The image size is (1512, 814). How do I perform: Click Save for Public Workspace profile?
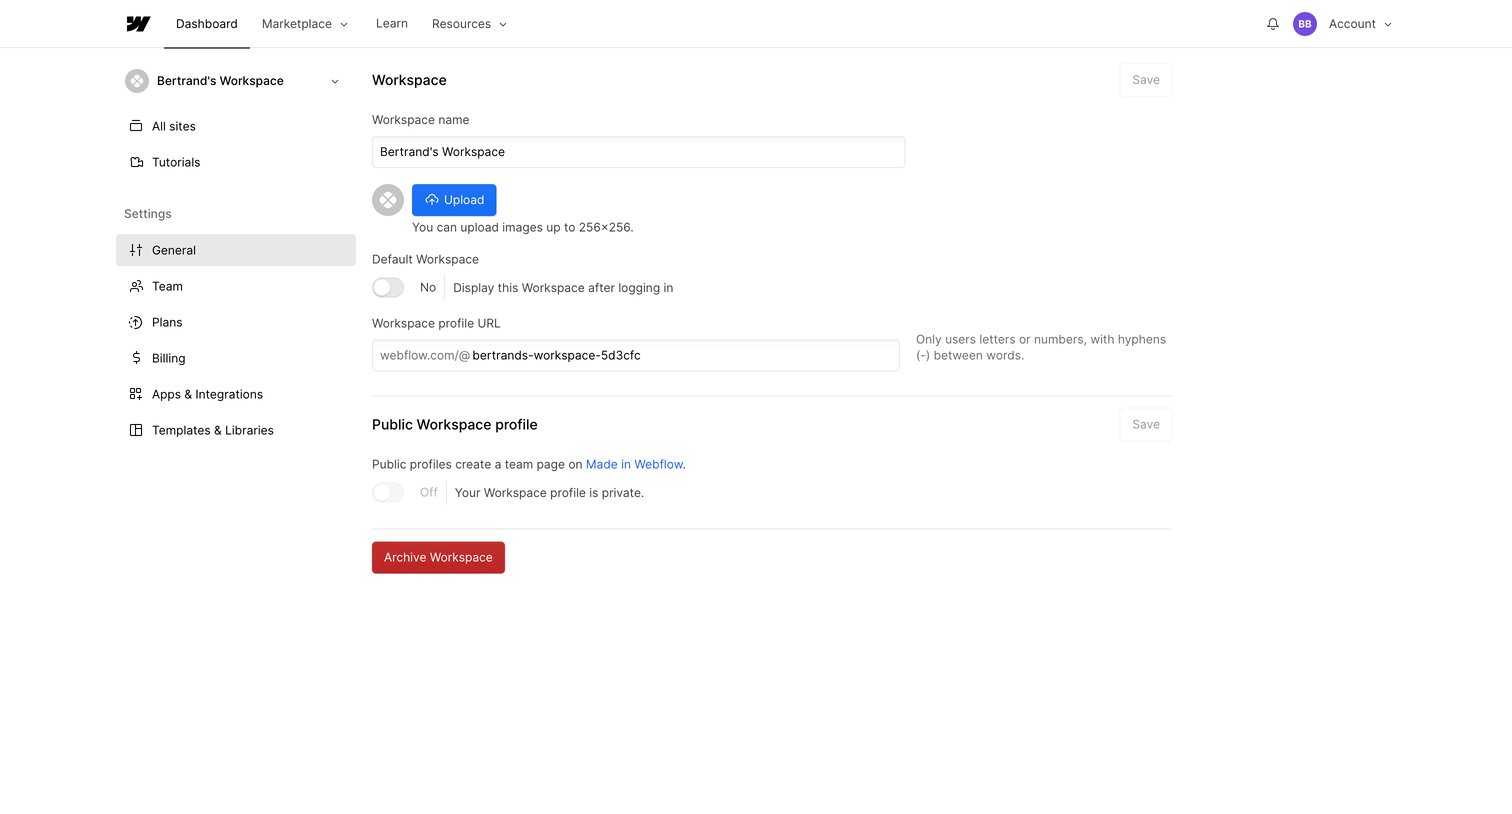pos(1146,425)
